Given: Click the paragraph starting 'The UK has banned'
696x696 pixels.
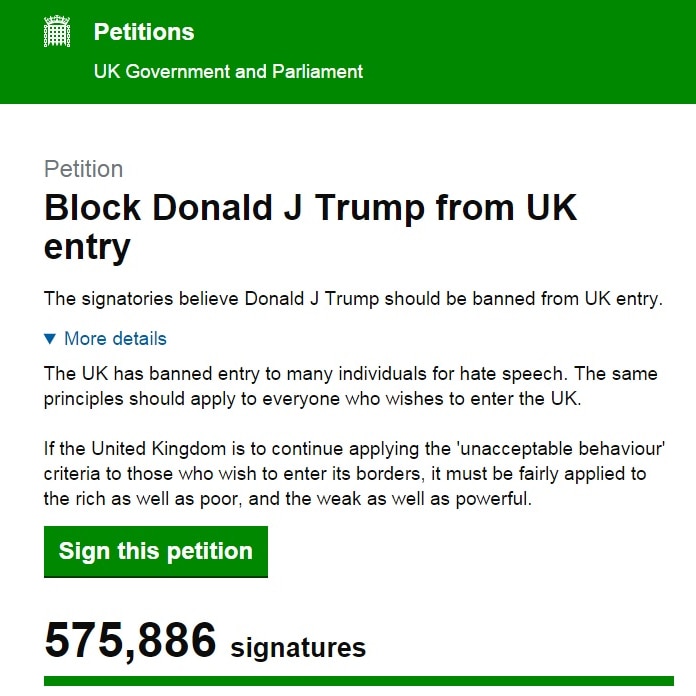Looking at the screenshot, I should pyautogui.click(x=351, y=386).
